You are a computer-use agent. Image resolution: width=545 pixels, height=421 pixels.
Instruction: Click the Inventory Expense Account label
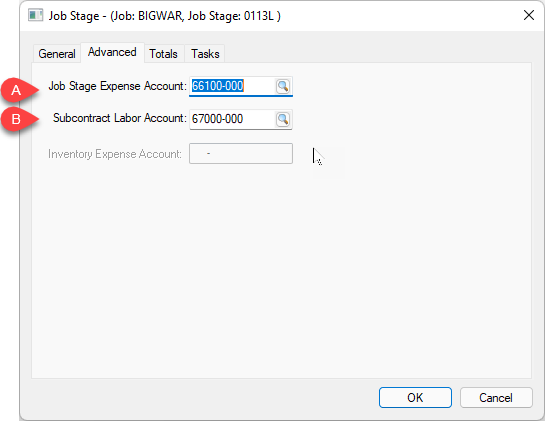[x=115, y=154]
